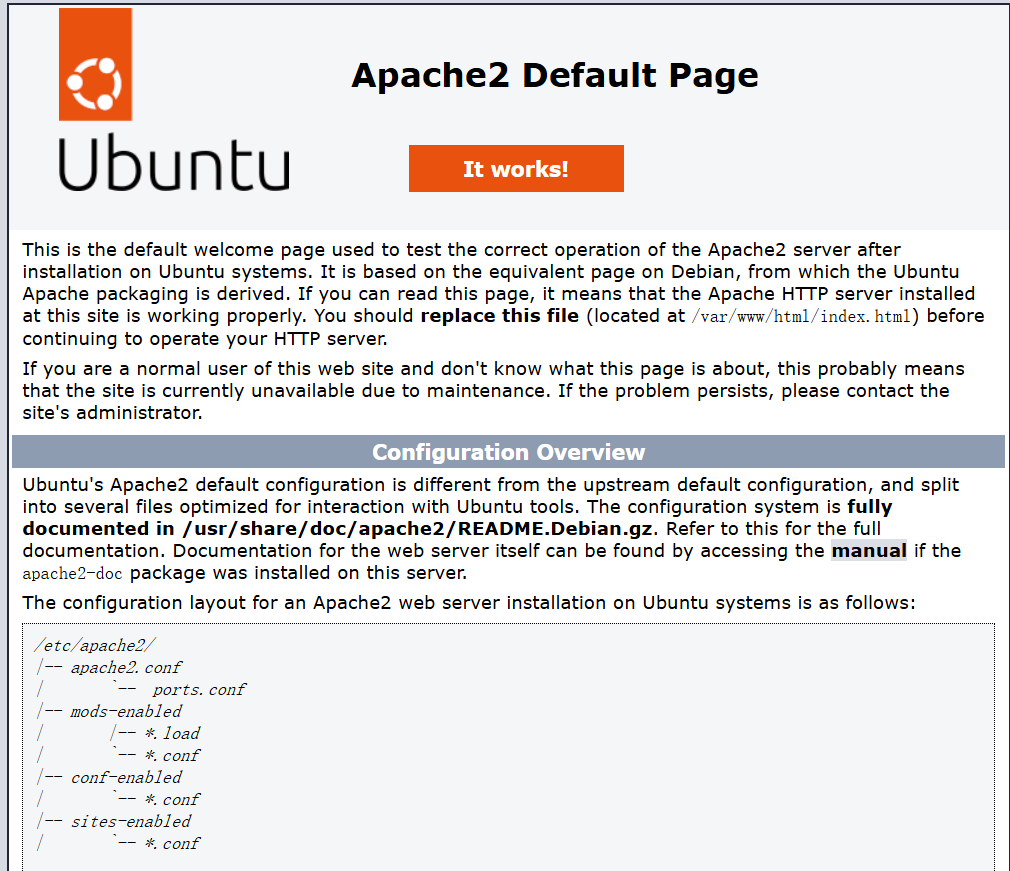The height and width of the screenshot is (871, 1010).
Task: Click the 'apache2-doc' package name
Action: 72,573
